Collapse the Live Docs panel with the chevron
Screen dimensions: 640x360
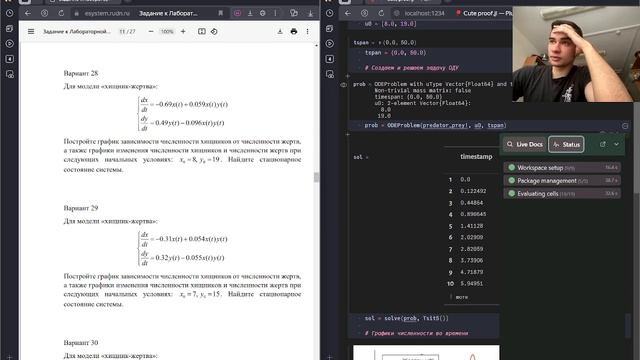[x=616, y=144]
